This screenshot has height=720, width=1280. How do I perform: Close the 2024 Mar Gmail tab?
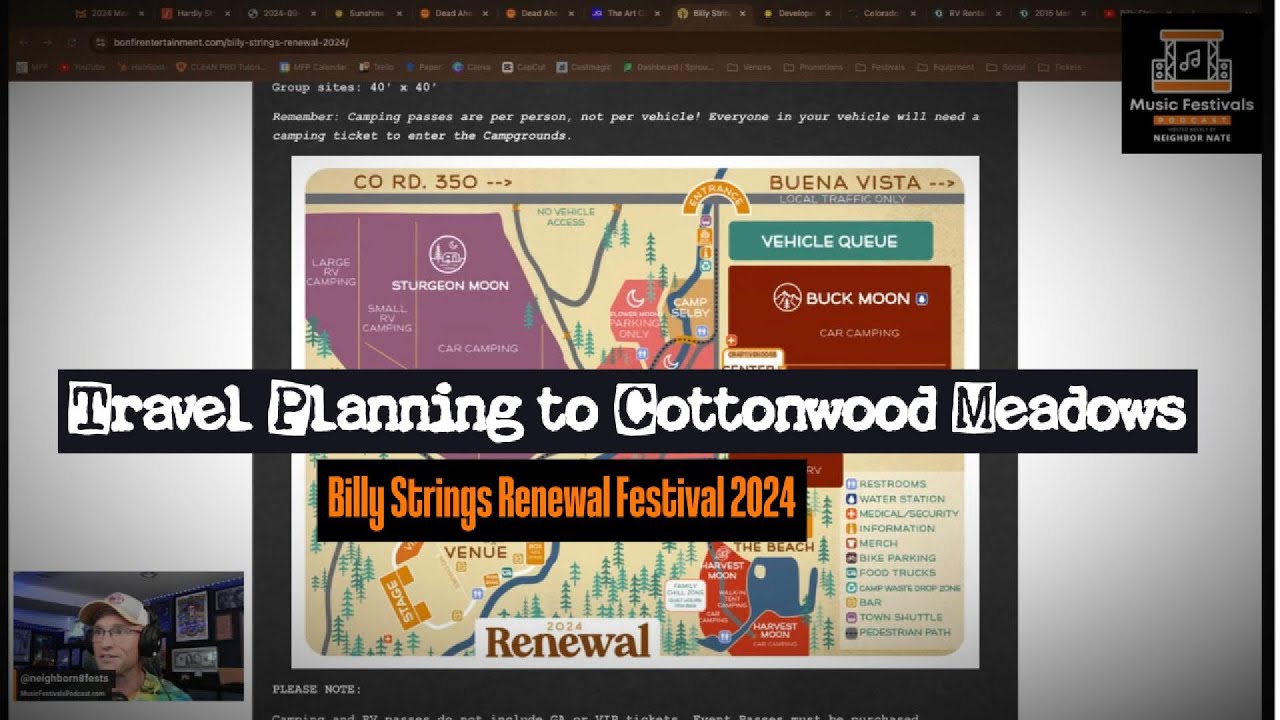[x=141, y=14]
